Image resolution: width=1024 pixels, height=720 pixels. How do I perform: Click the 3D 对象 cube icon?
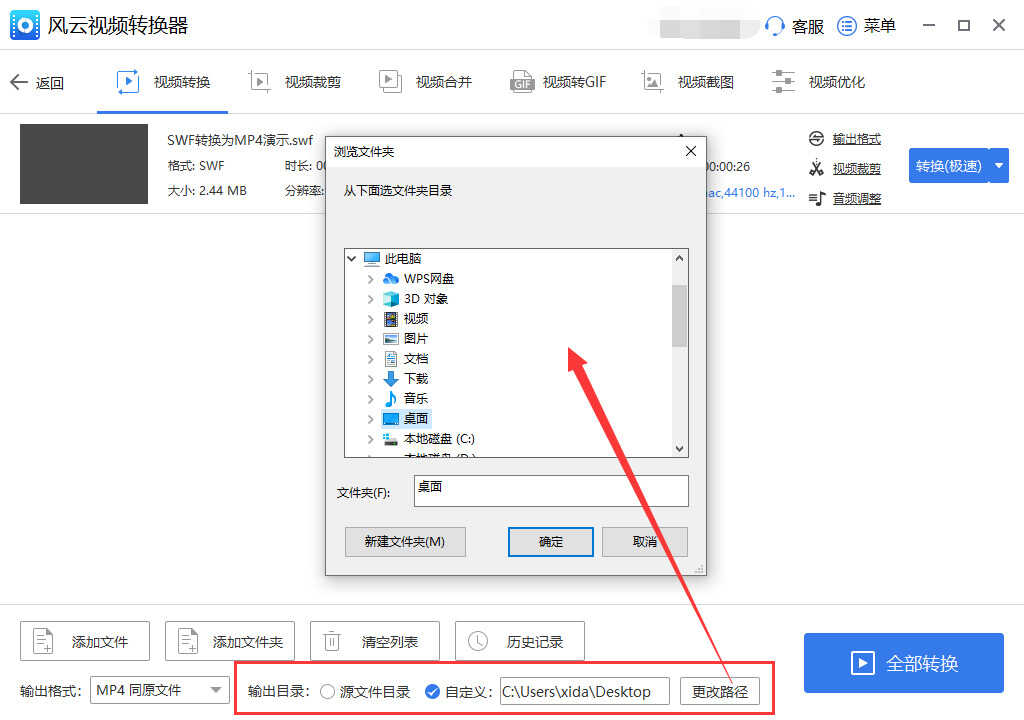pos(391,299)
